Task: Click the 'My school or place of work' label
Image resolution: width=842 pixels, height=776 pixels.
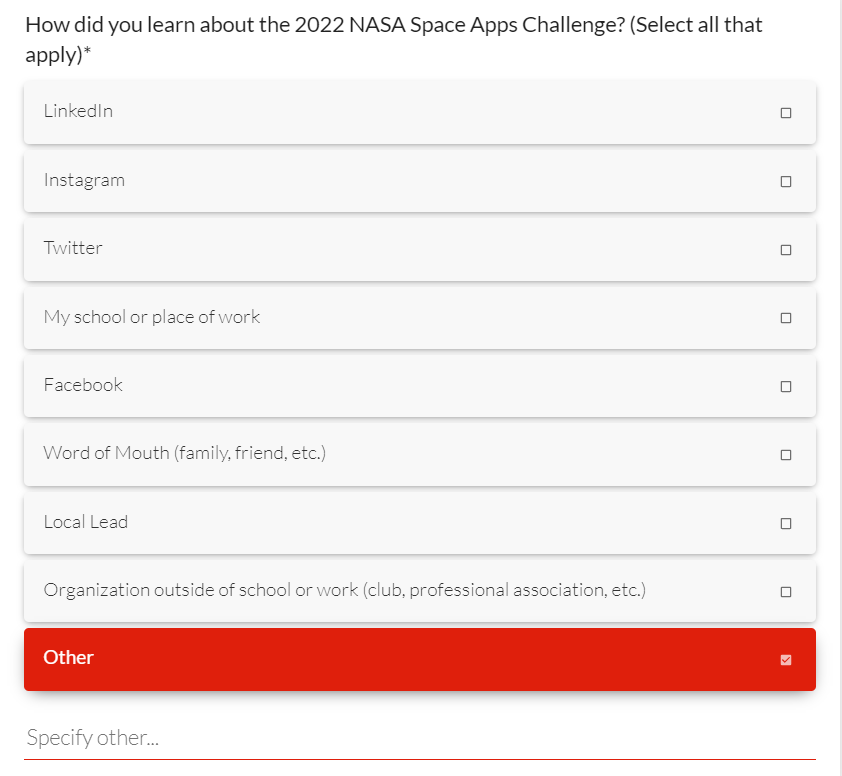Action: (x=152, y=317)
